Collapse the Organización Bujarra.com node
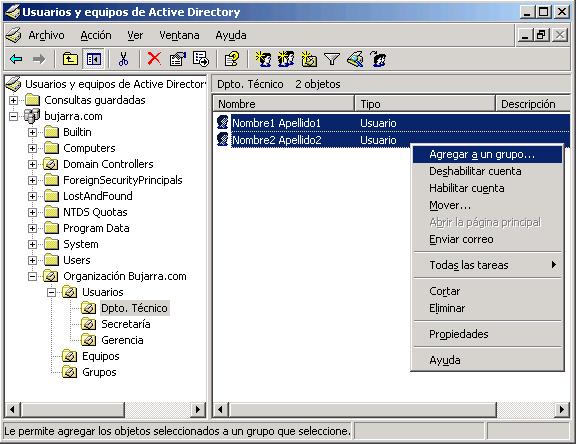 32,276
